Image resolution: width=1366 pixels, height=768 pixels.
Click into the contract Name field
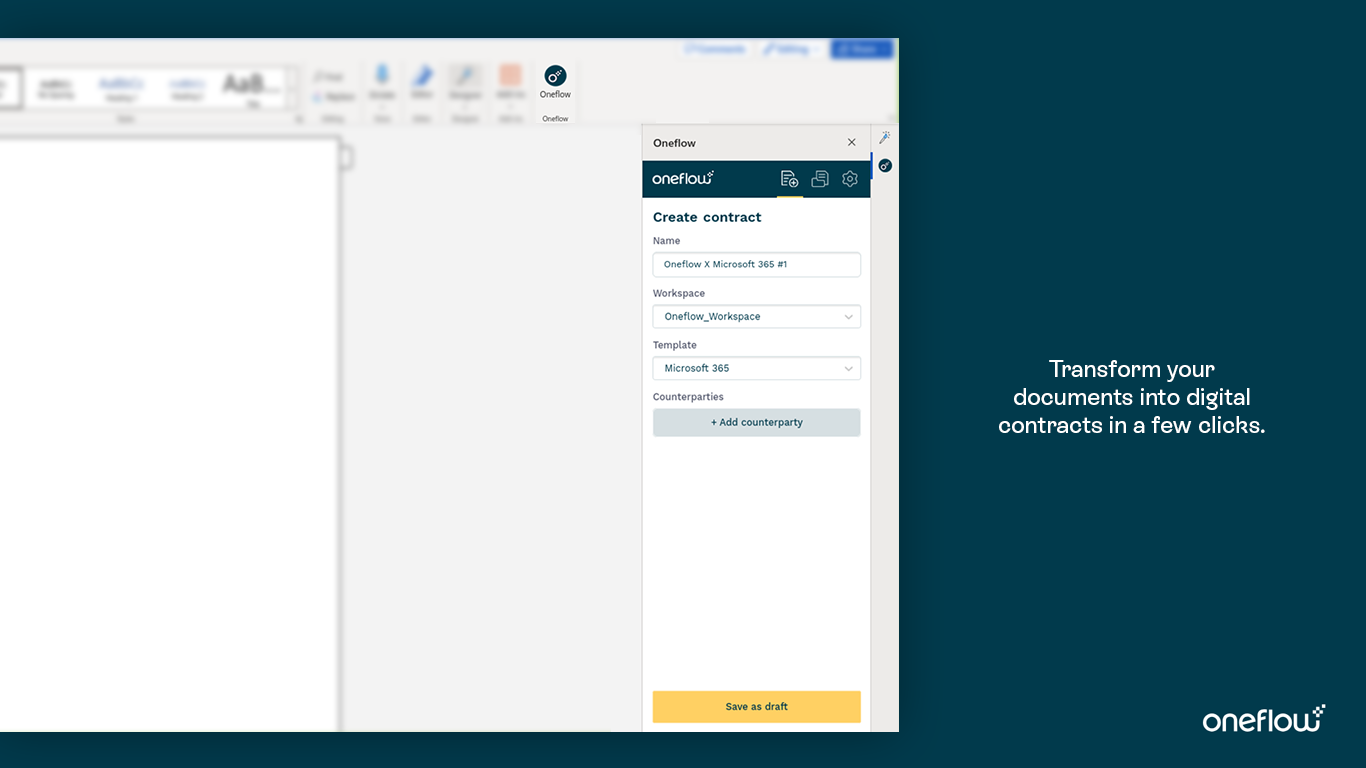(x=757, y=265)
